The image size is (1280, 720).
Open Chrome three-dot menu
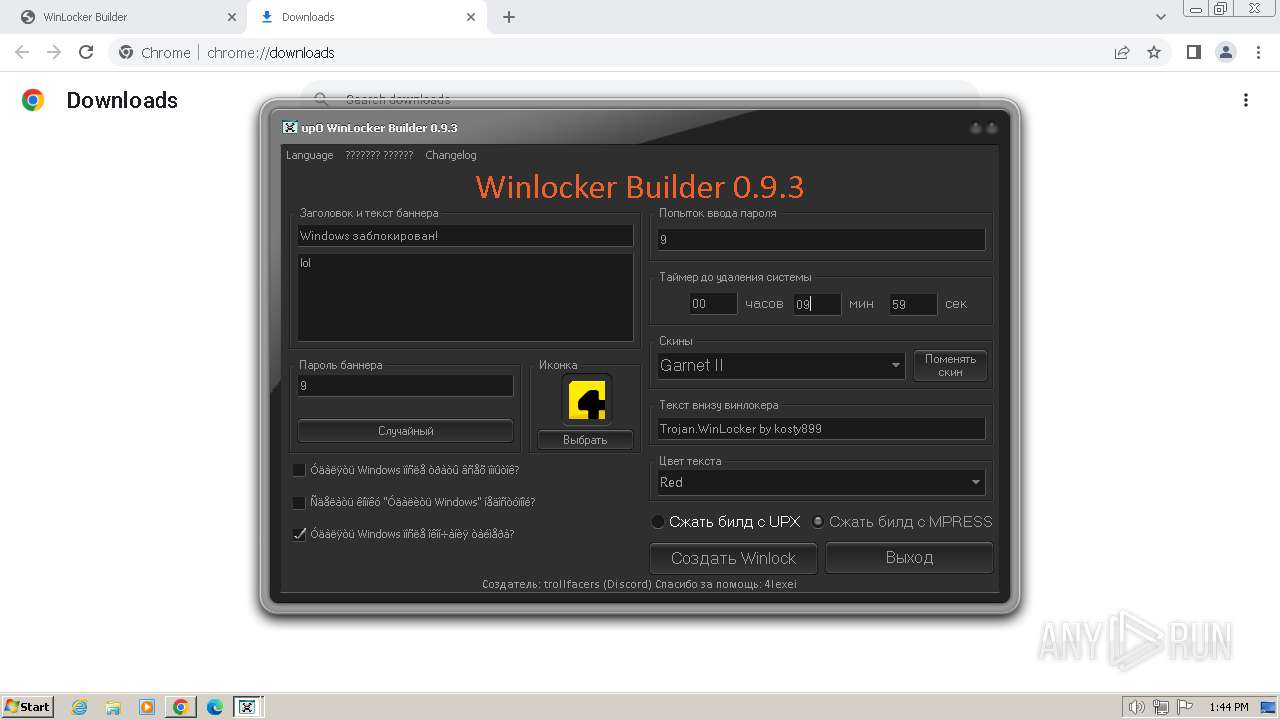pos(1257,52)
